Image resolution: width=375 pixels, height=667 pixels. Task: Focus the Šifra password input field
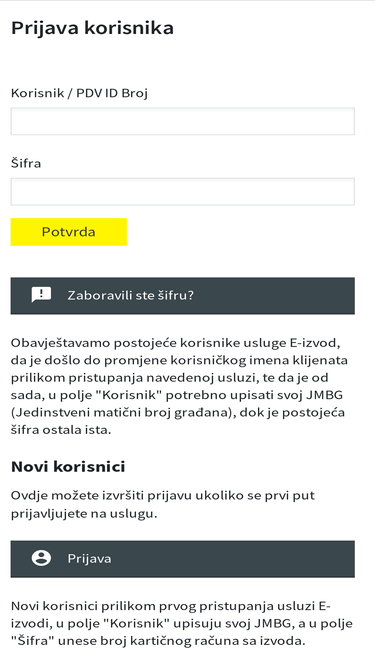click(x=182, y=191)
